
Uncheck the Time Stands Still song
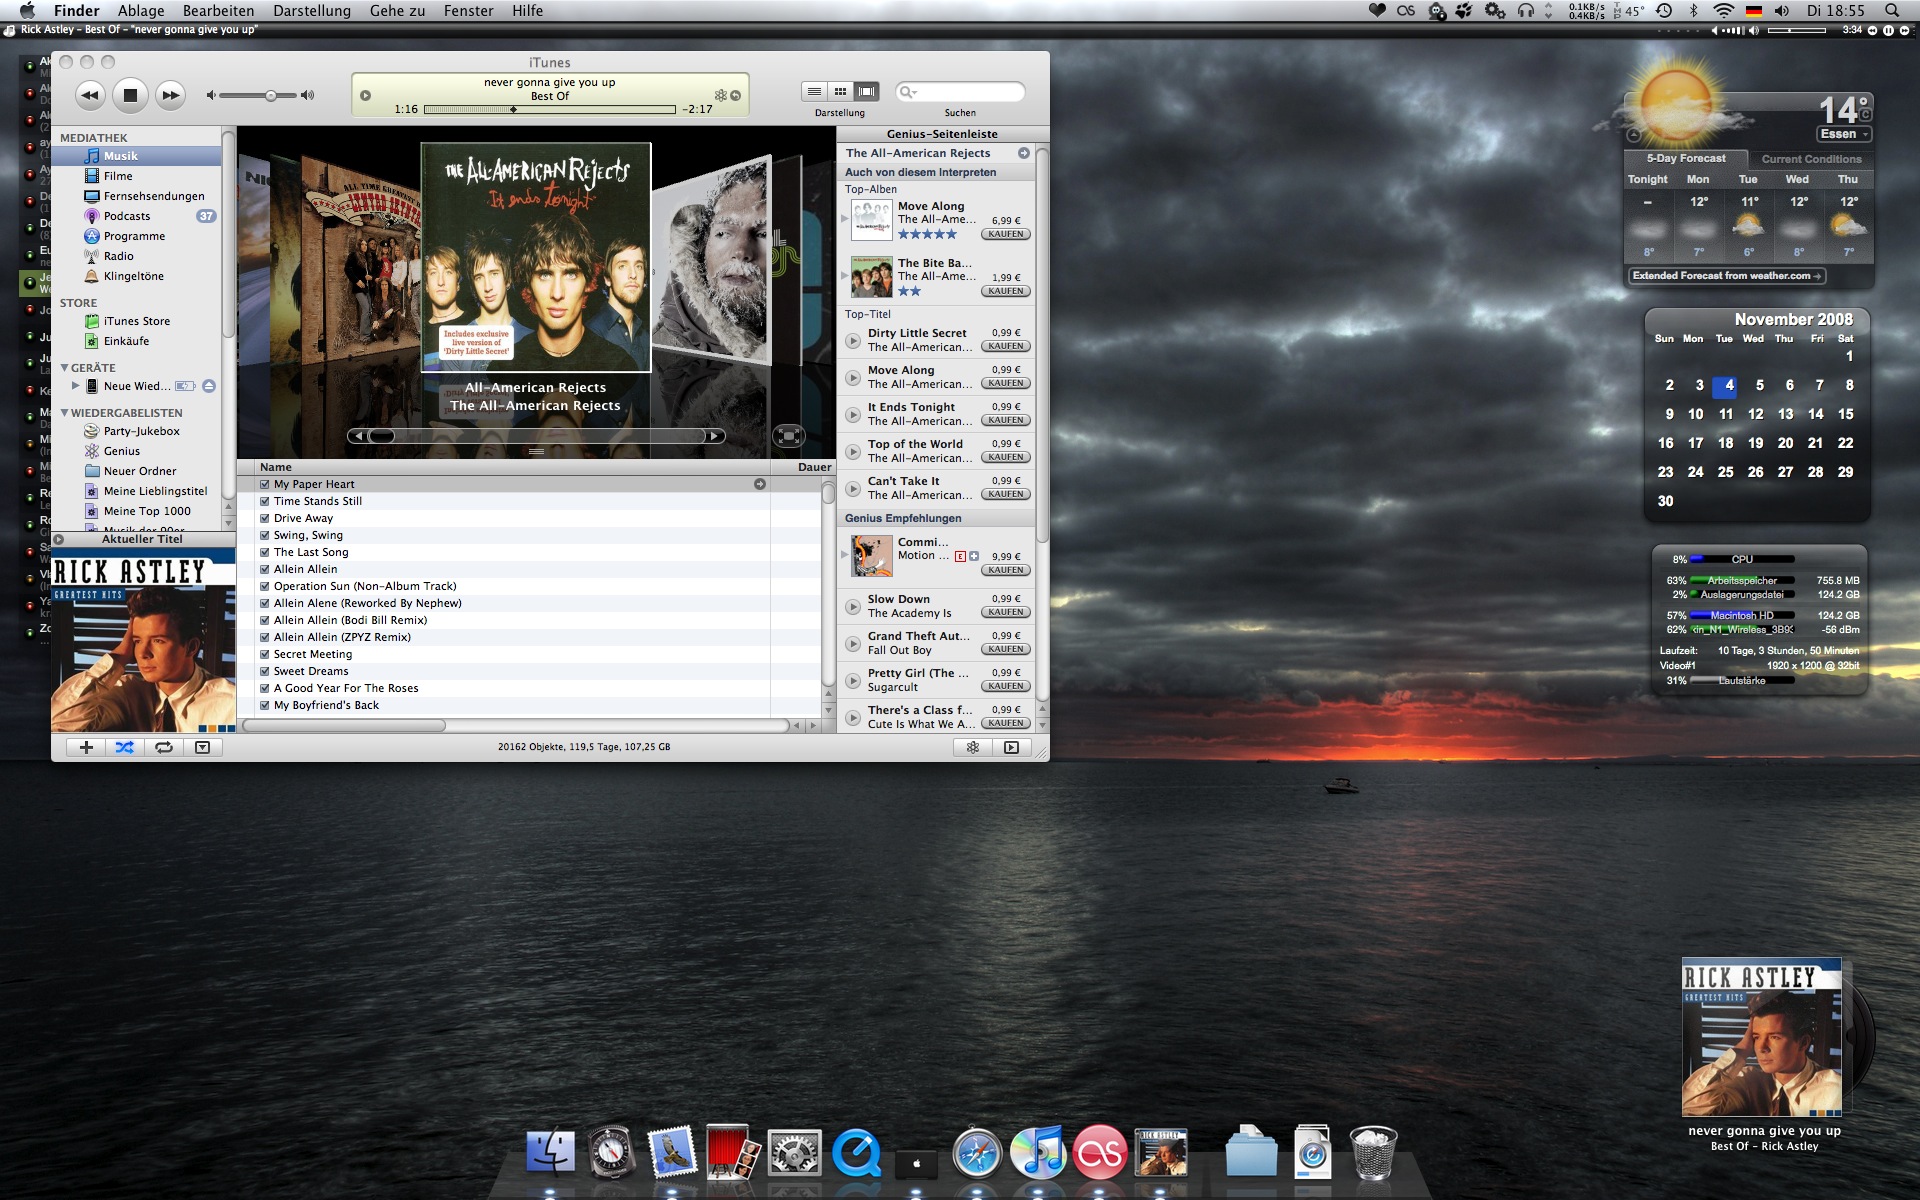coord(265,501)
